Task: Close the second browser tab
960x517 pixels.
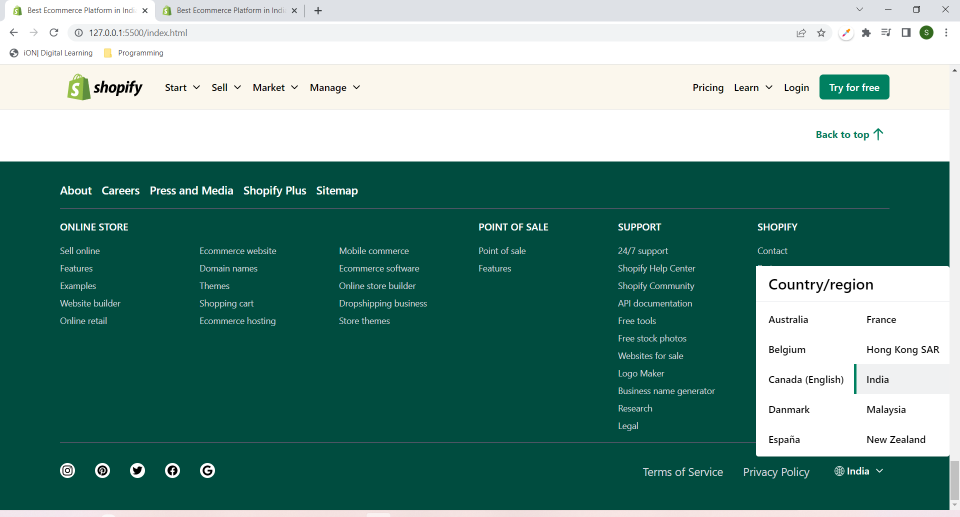Action: click(294, 10)
